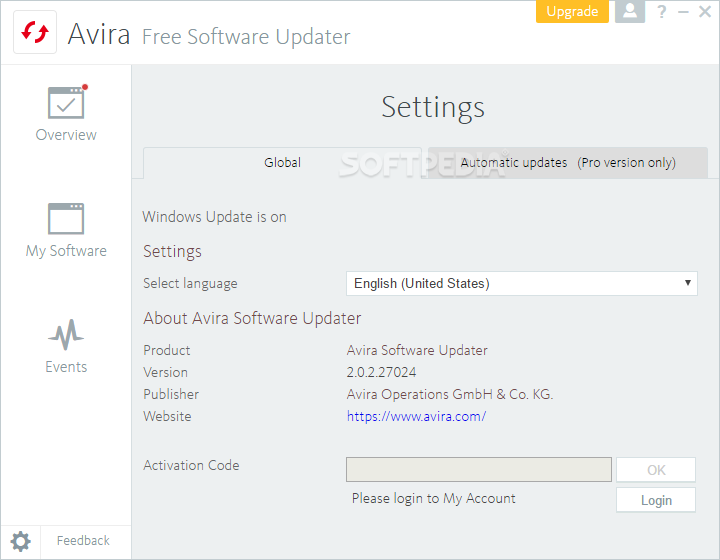This screenshot has height=560, width=720.
Task: Click the help question mark icon
Action: pyautogui.click(x=661, y=11)
